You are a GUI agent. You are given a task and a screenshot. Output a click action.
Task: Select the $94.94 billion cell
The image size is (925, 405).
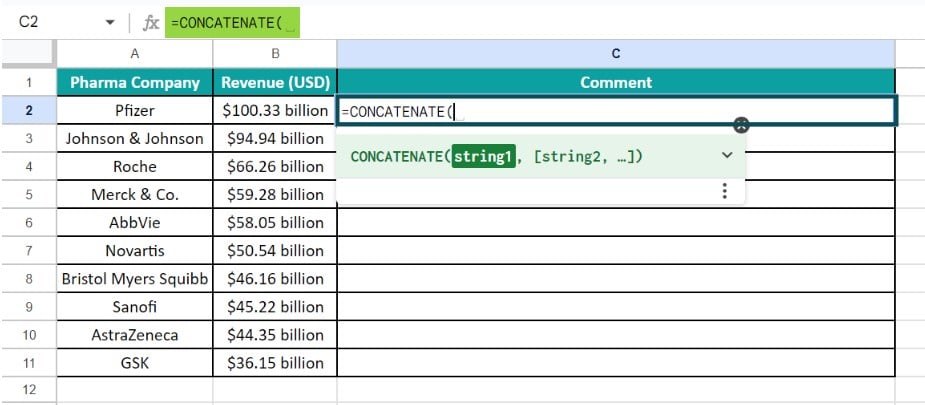[275, 139]
